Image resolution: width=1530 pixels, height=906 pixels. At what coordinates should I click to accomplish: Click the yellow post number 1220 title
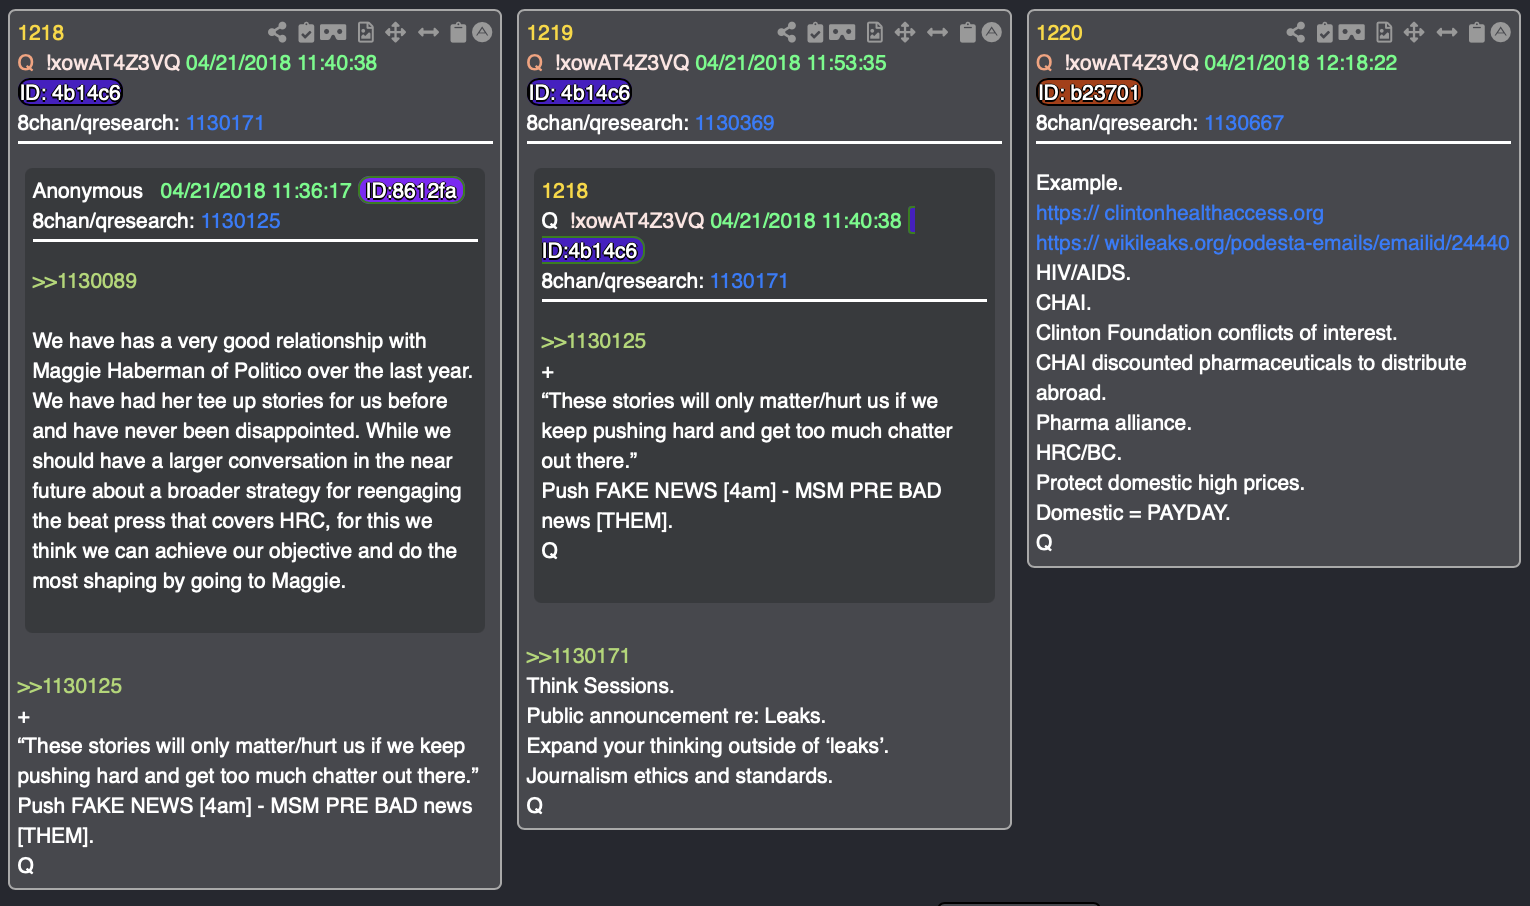click(1059, 33)
